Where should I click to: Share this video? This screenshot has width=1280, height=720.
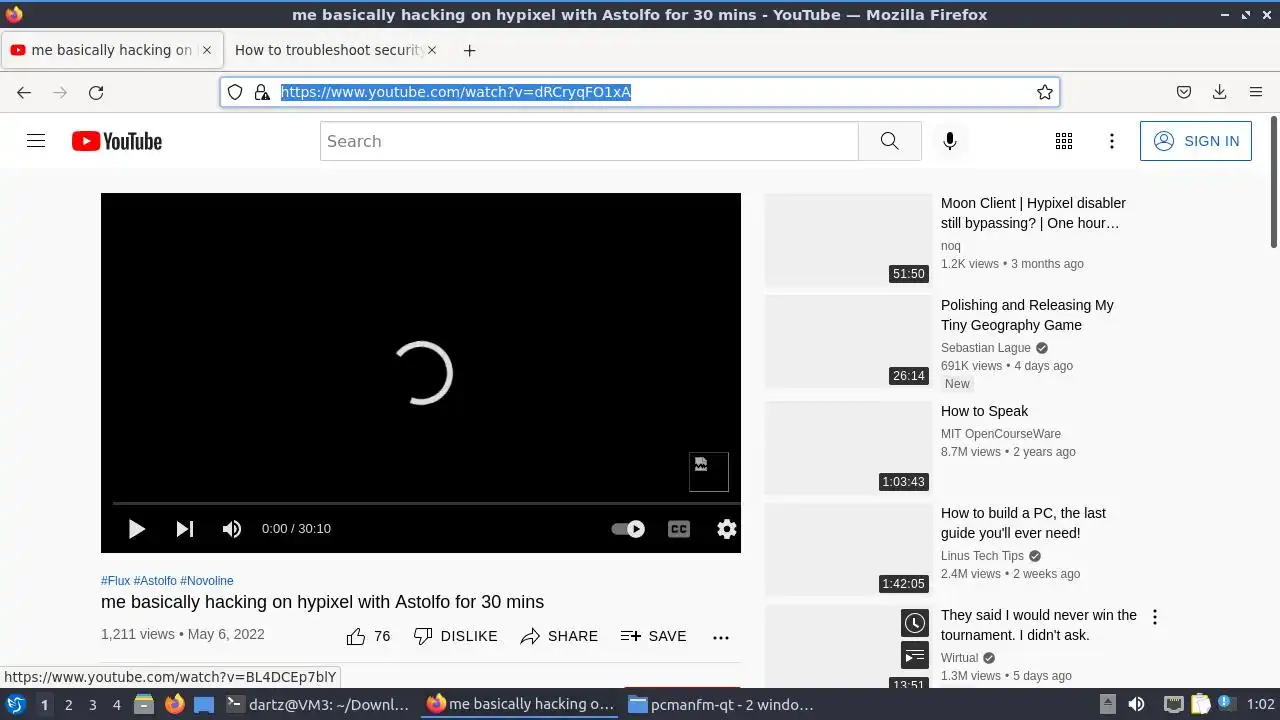coord(559,636)
